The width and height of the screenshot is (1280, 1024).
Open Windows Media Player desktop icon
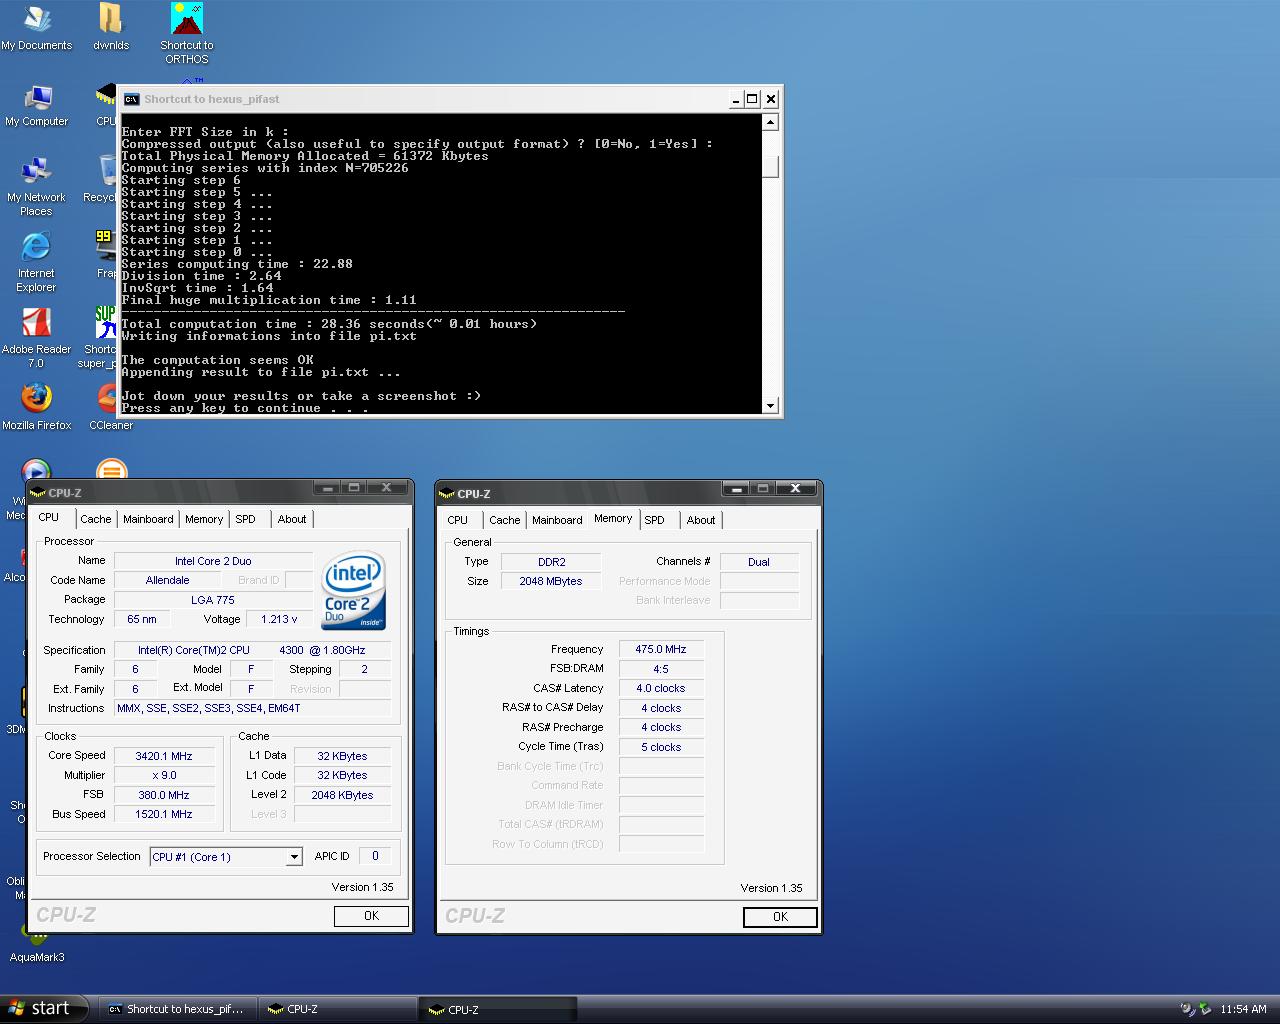tap(36, 470)
